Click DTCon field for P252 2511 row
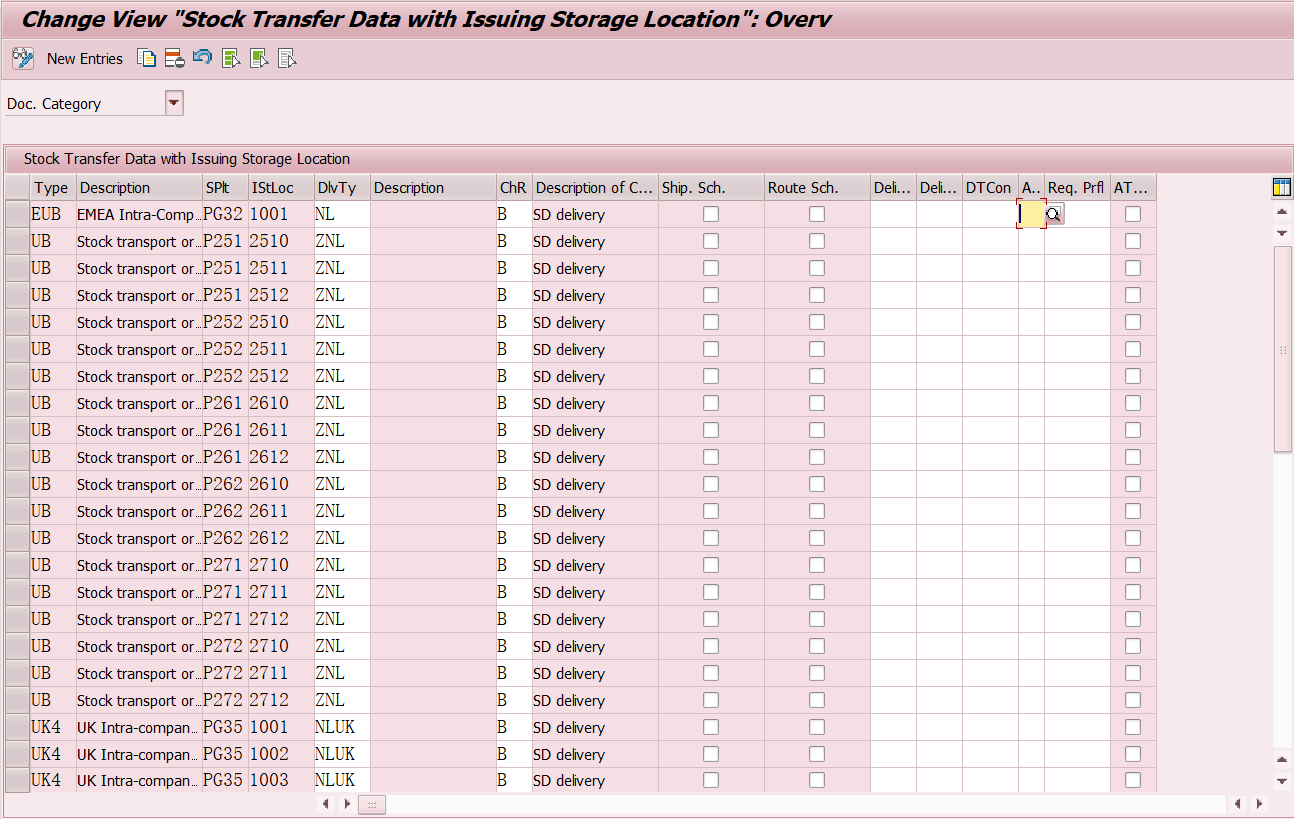Image resolution: width=1294 pixels, height=819 pixels. (990, 349)
